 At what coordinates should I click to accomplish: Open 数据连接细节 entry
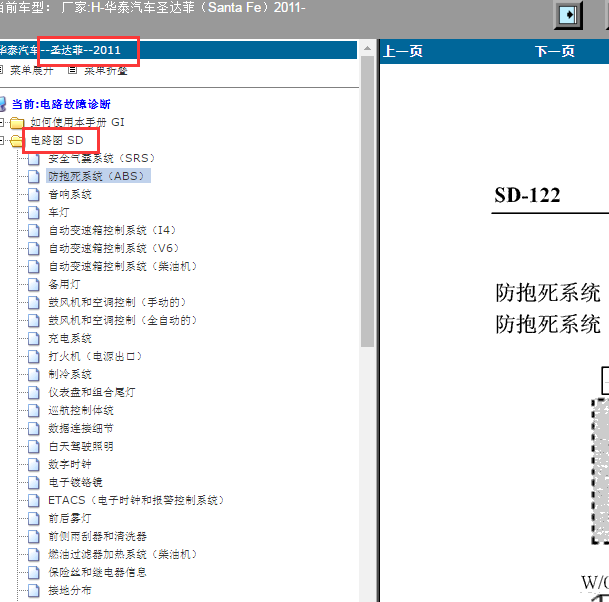click(81, 428)
